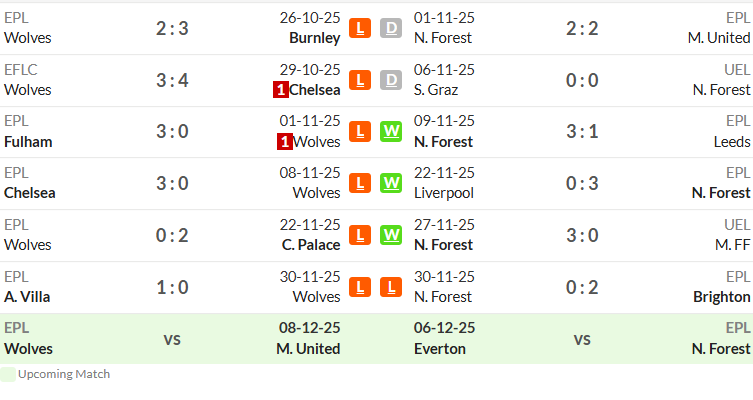The height and width of the screenshot is (400, 753).
Task: Open Brighton team link
Action: (721, 297)
